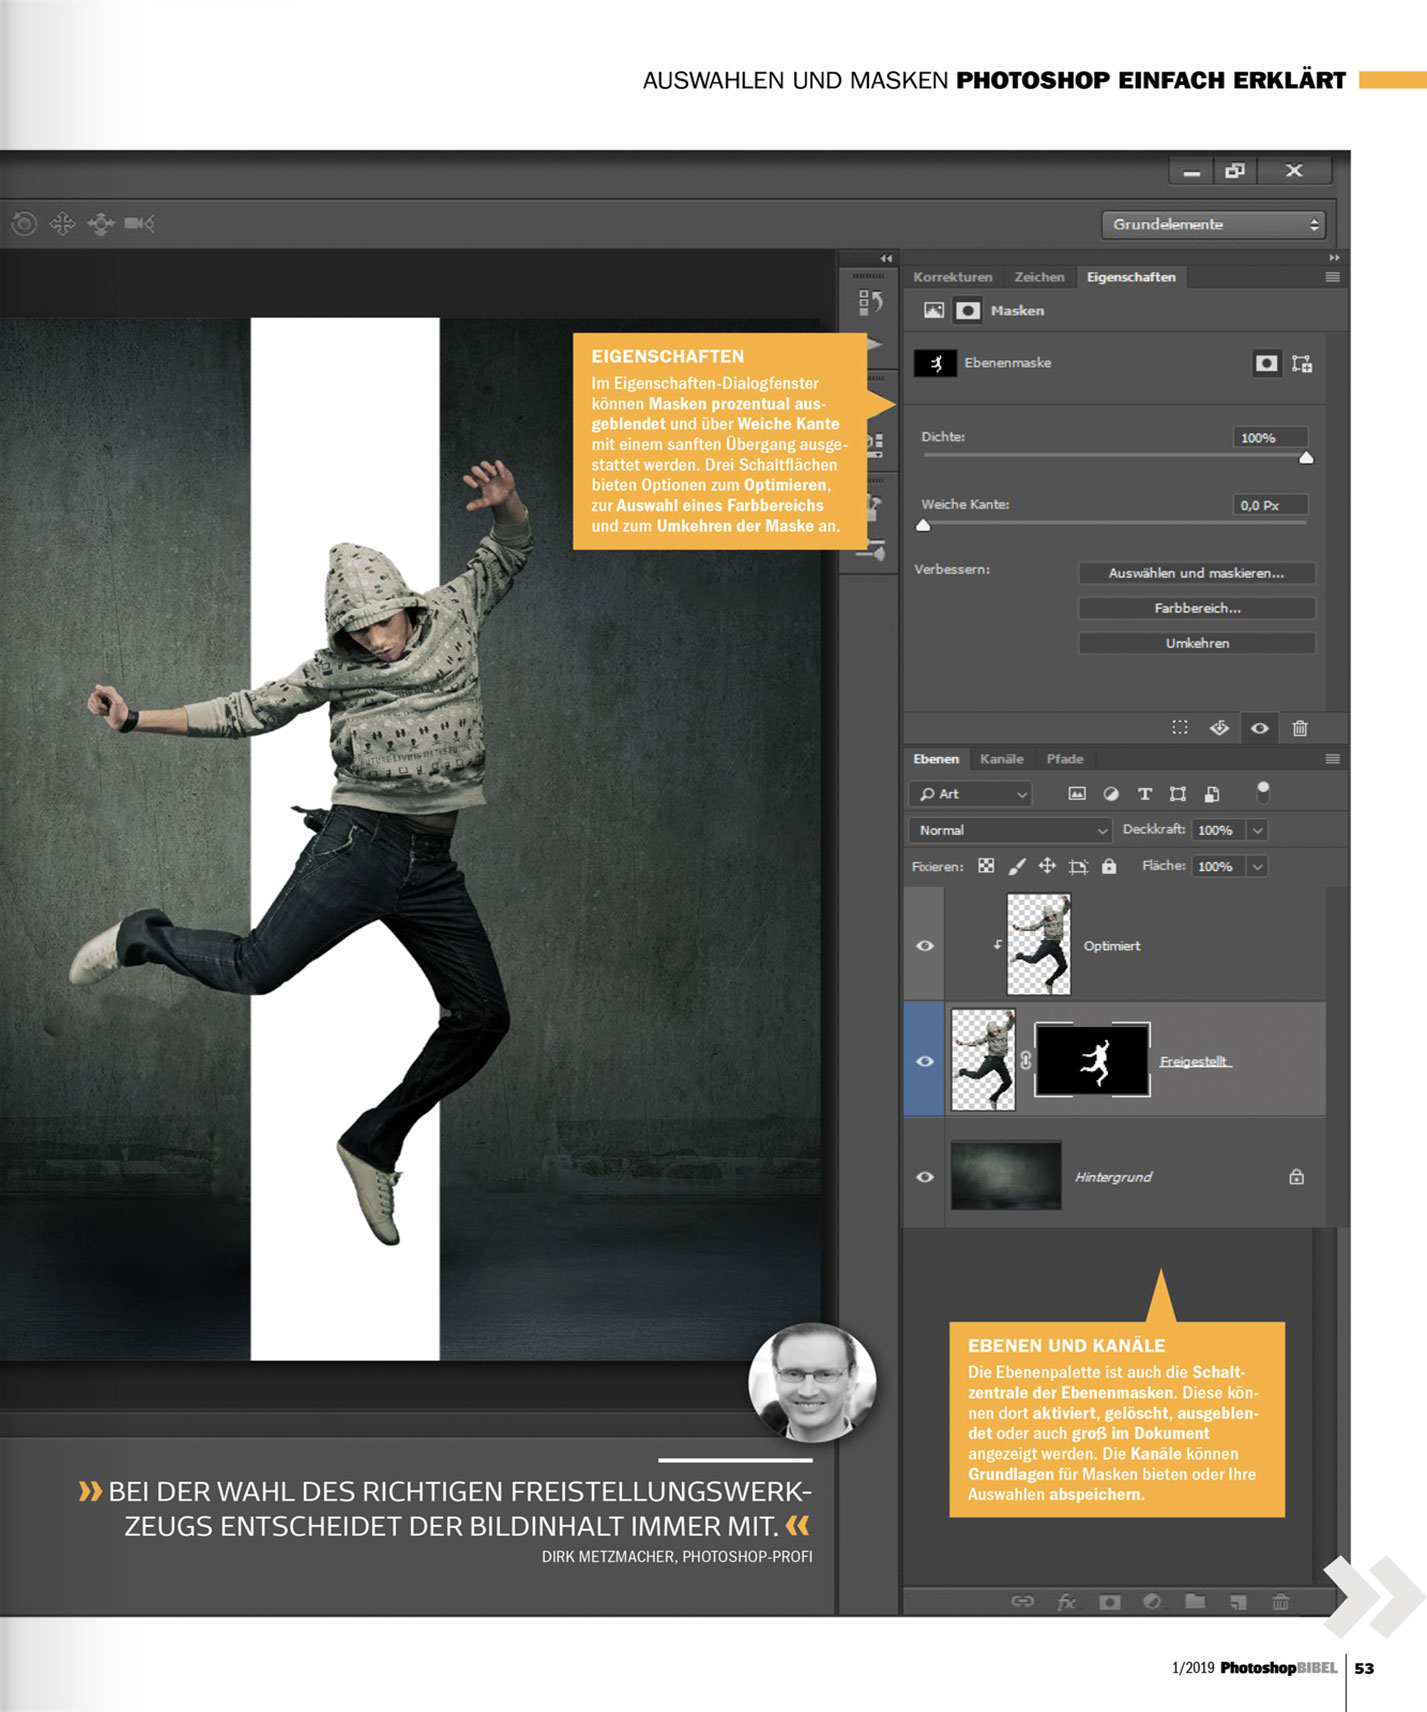Viewport: 1427px width, 1712px height.
Task: Hide the Hintergrund layer
Action: tap(925, 1177)
